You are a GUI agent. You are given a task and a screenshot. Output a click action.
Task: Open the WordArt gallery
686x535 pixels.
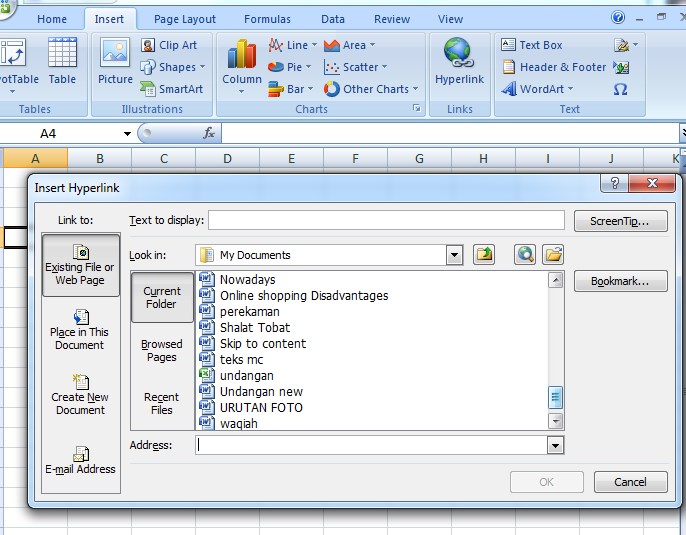click(537, 89)
